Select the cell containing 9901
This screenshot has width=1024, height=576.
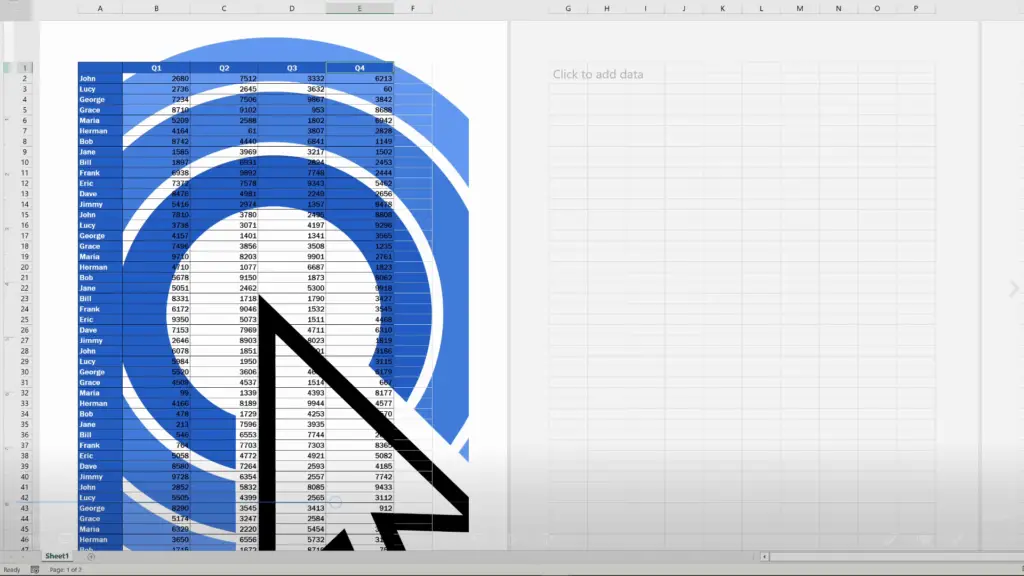(x=292, y=257)
